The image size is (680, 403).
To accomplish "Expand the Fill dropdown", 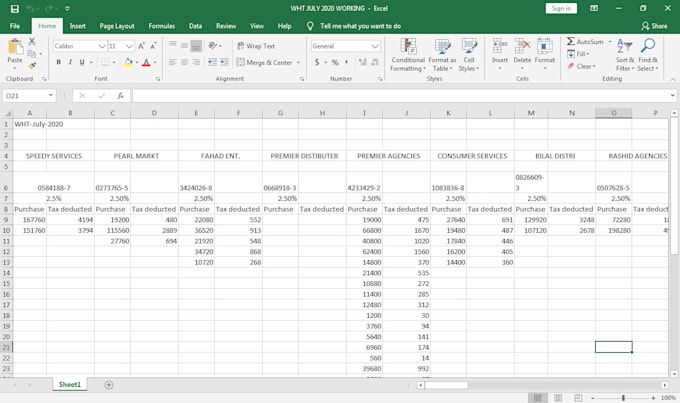I will pyautogui.click(x=588, y=54).
